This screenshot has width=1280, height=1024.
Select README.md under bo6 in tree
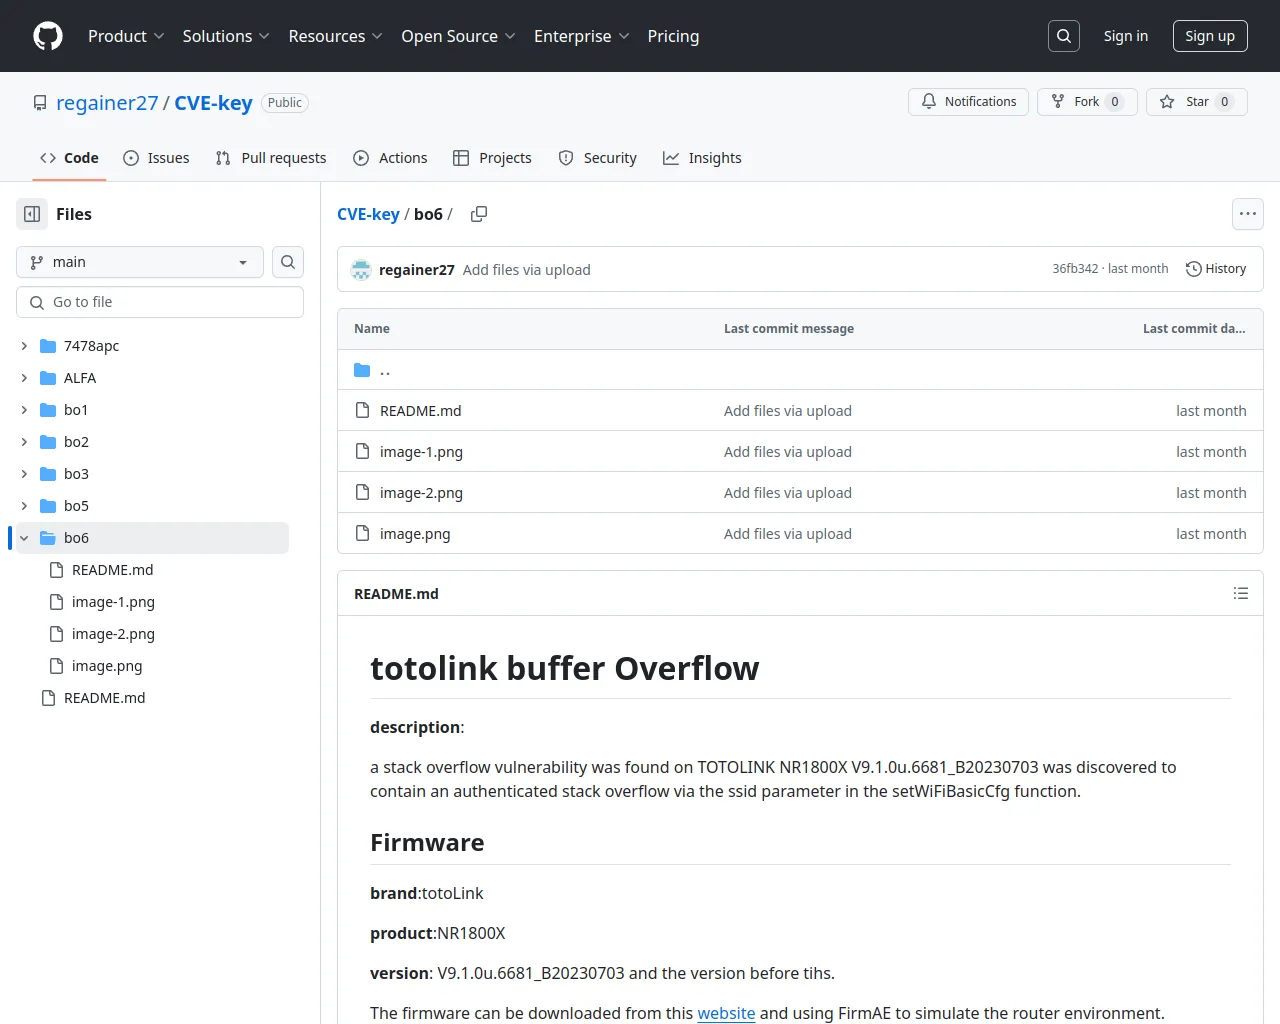click(112, 570)
